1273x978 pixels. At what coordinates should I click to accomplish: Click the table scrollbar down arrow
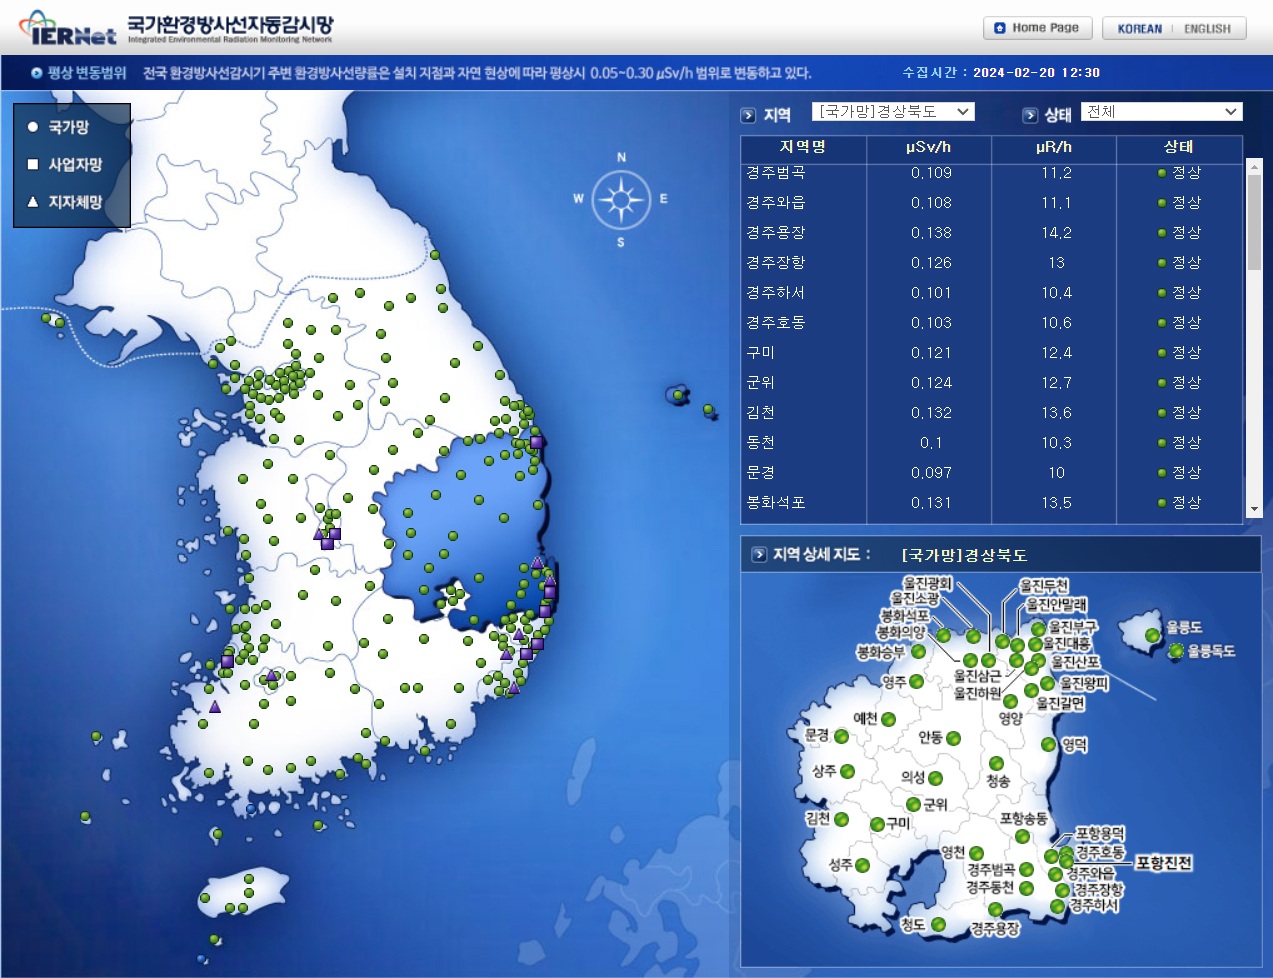(1254, 509)
